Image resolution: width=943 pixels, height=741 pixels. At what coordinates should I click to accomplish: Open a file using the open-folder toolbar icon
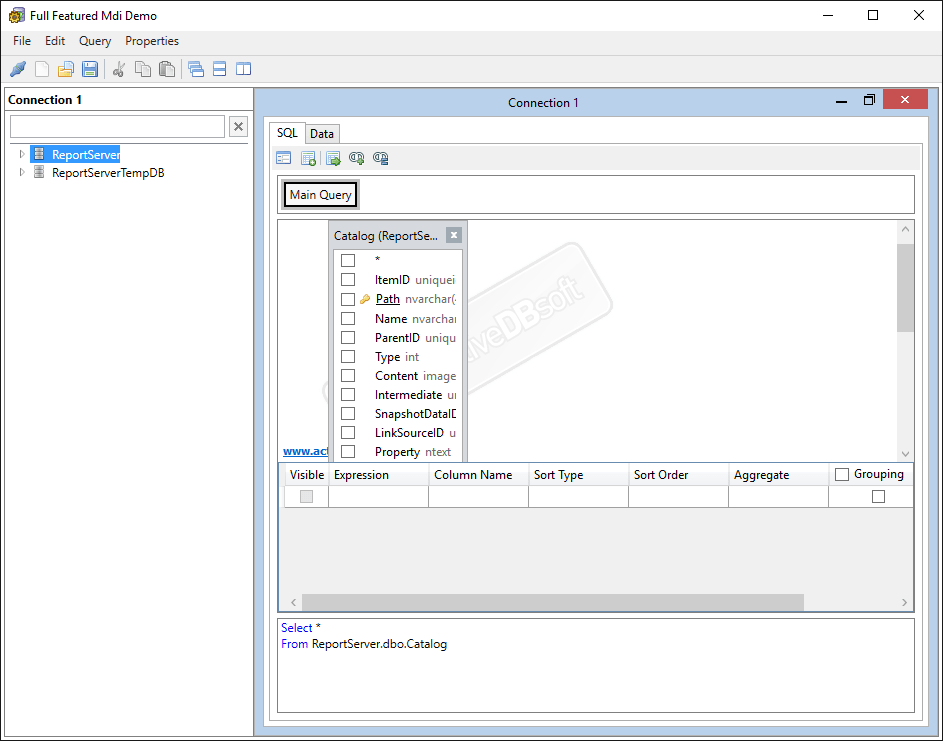tap(65, 68)
